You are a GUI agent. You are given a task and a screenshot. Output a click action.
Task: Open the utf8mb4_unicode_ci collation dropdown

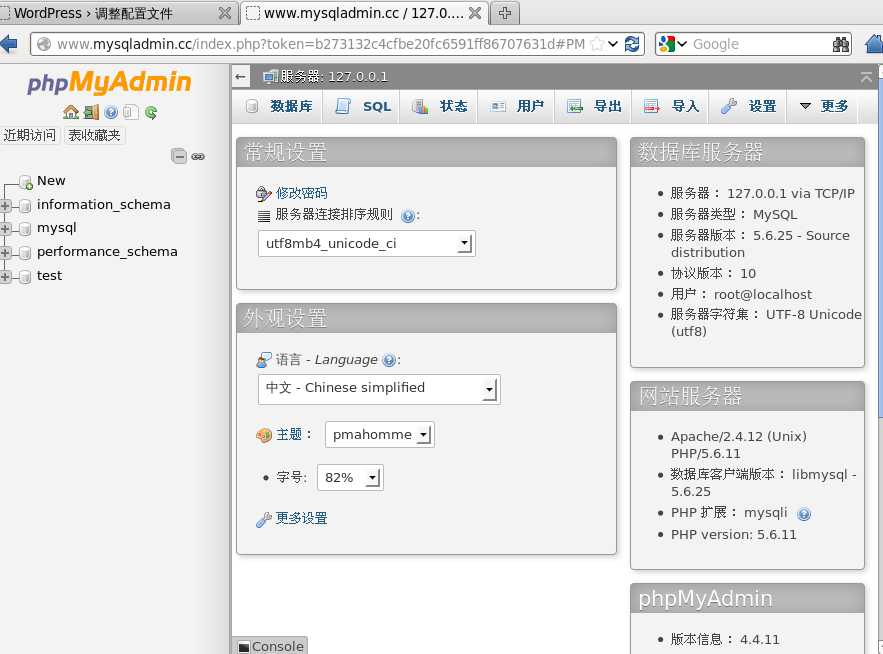click(x=367, y=243)
